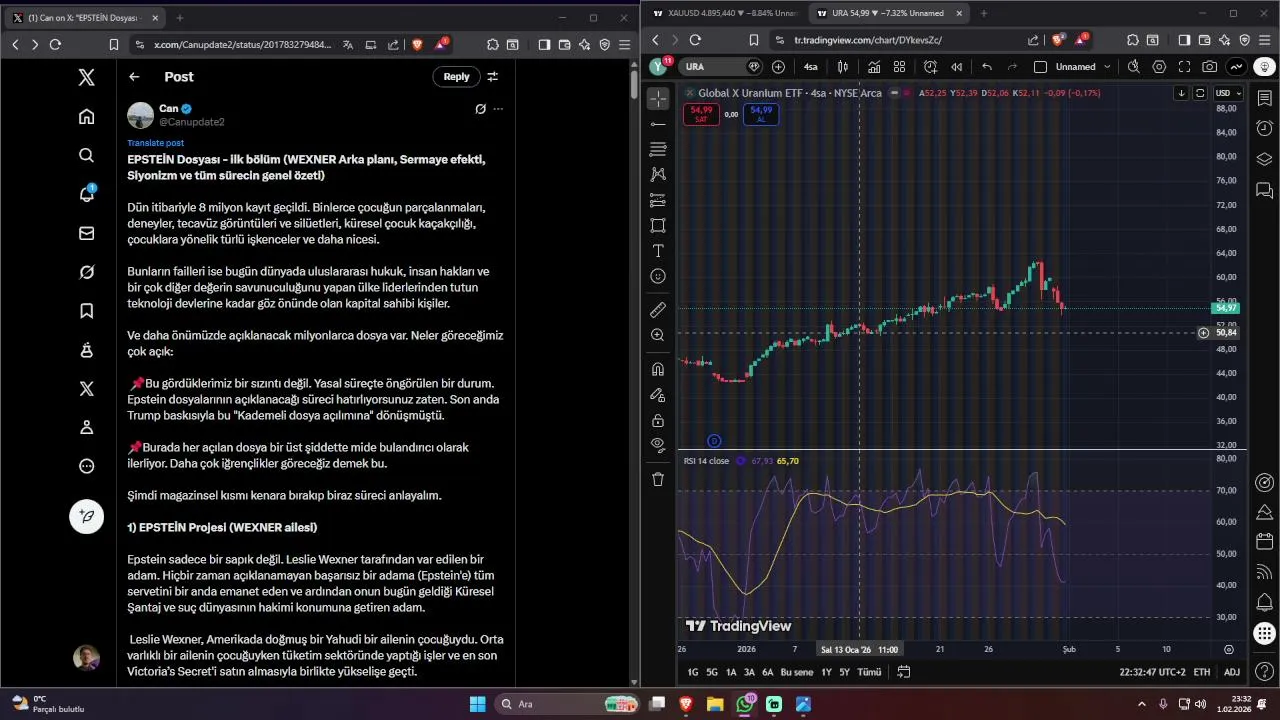This screenshot has width=1280, height=720.
Task: Click the Translate post link
Action: point(155,143)
